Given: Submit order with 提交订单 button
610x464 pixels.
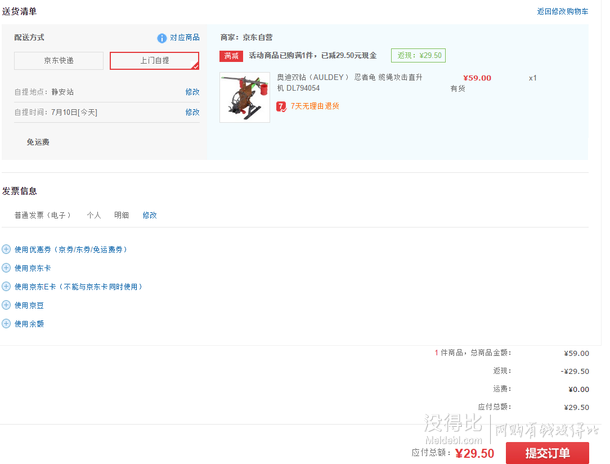Looking at the screenshot, I should click(x=546, y=453).
